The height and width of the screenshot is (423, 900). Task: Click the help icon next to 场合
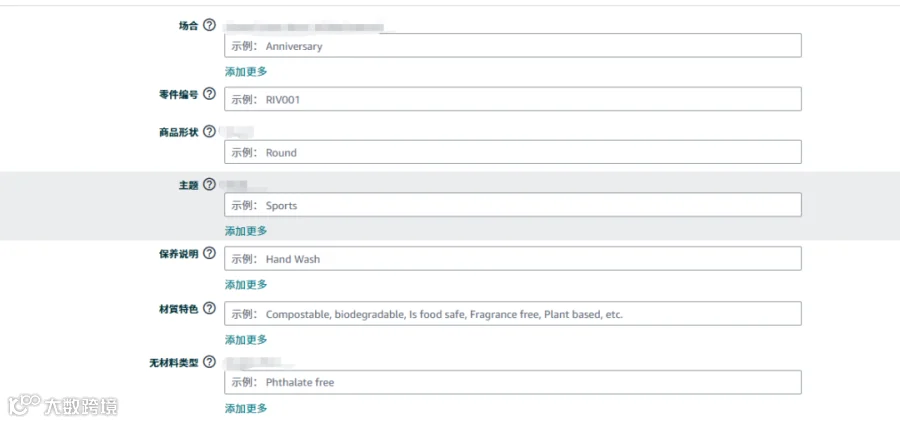(210, 25)
